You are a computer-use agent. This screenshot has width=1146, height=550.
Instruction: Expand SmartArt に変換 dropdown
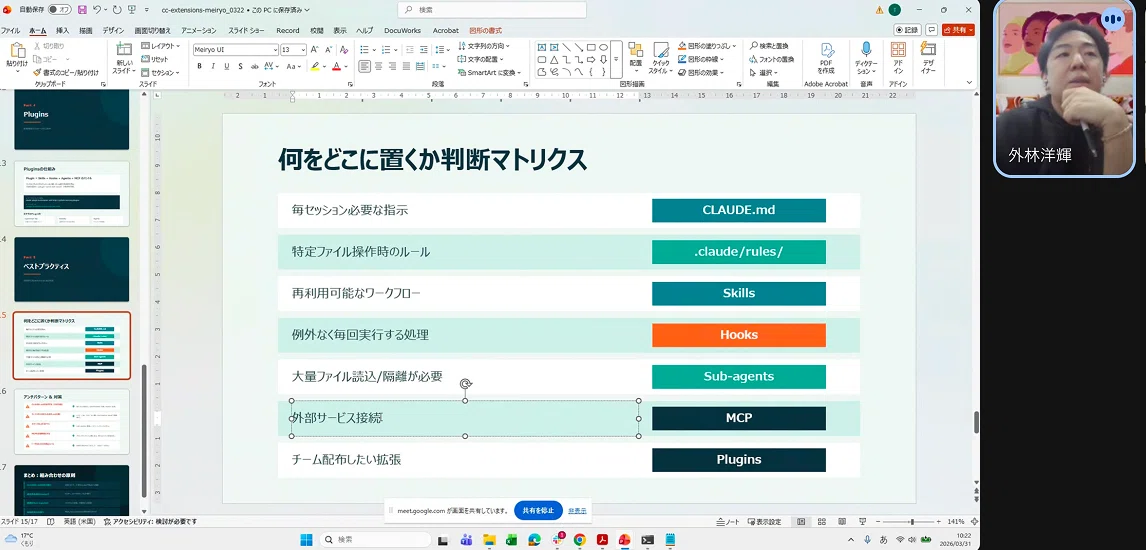coord(490,72)
